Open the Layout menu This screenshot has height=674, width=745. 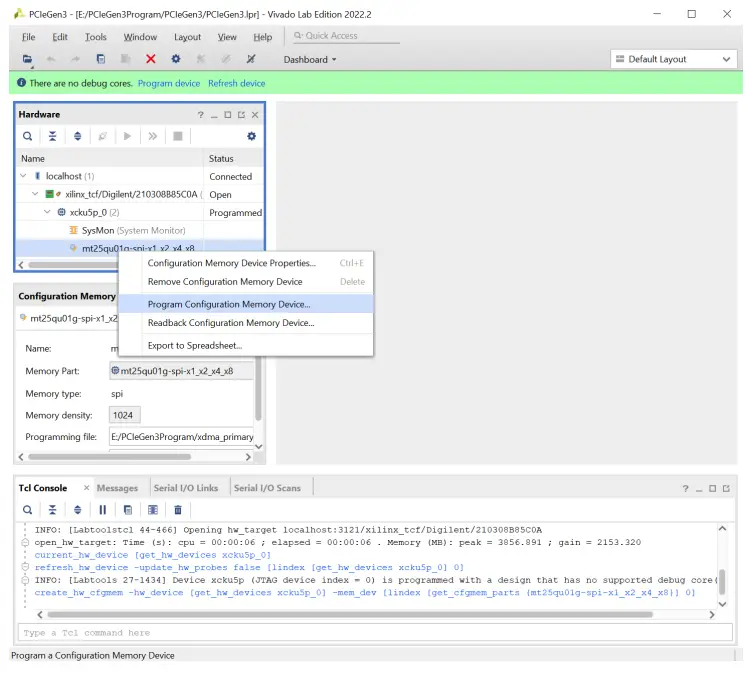(x=187, y=37)
